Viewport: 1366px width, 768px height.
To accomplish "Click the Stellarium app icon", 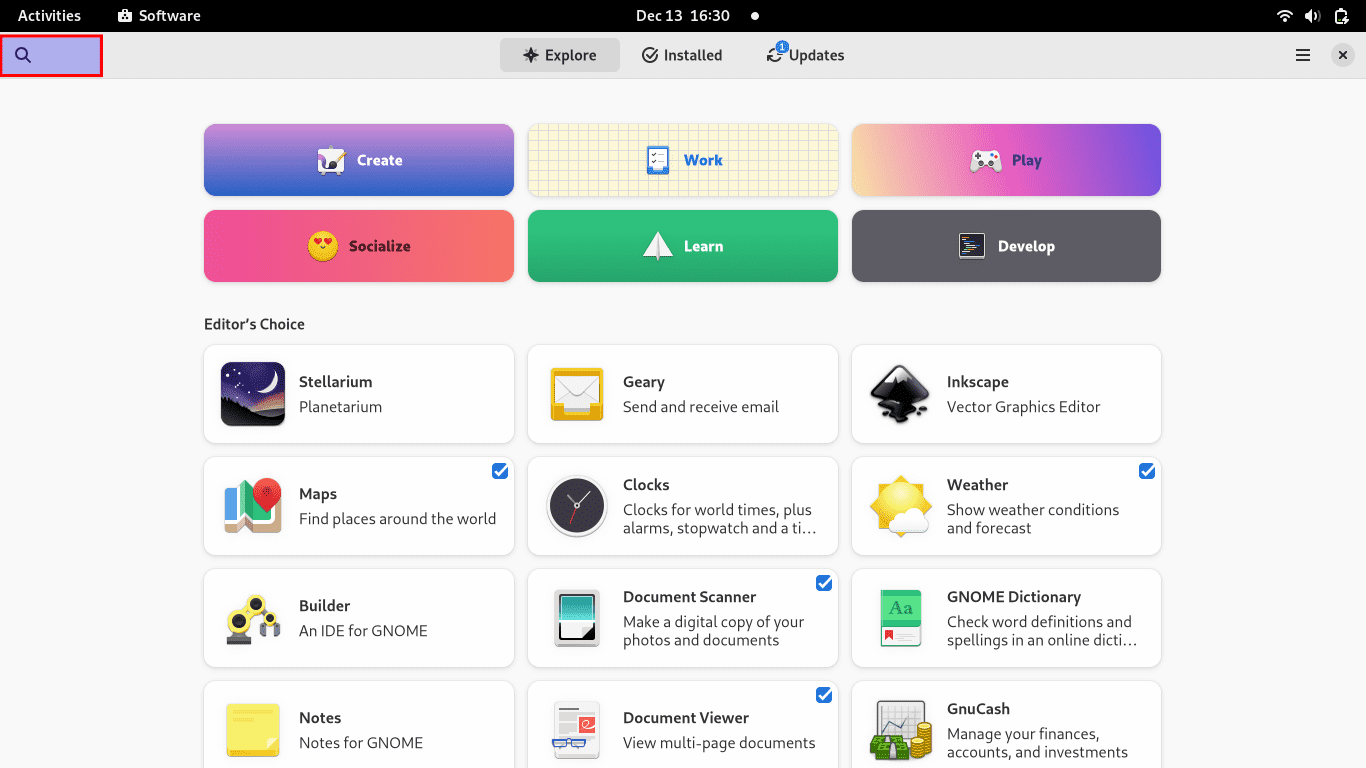I will [x=253, y=394].
